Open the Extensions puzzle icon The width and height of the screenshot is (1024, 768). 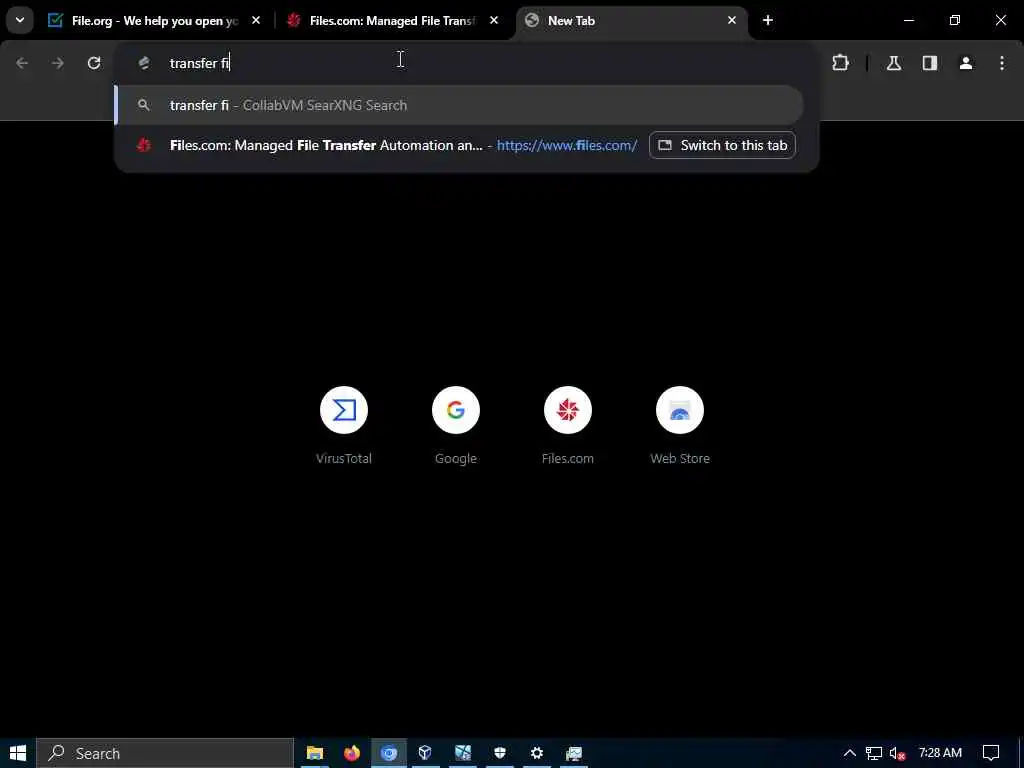pos(840,63)
